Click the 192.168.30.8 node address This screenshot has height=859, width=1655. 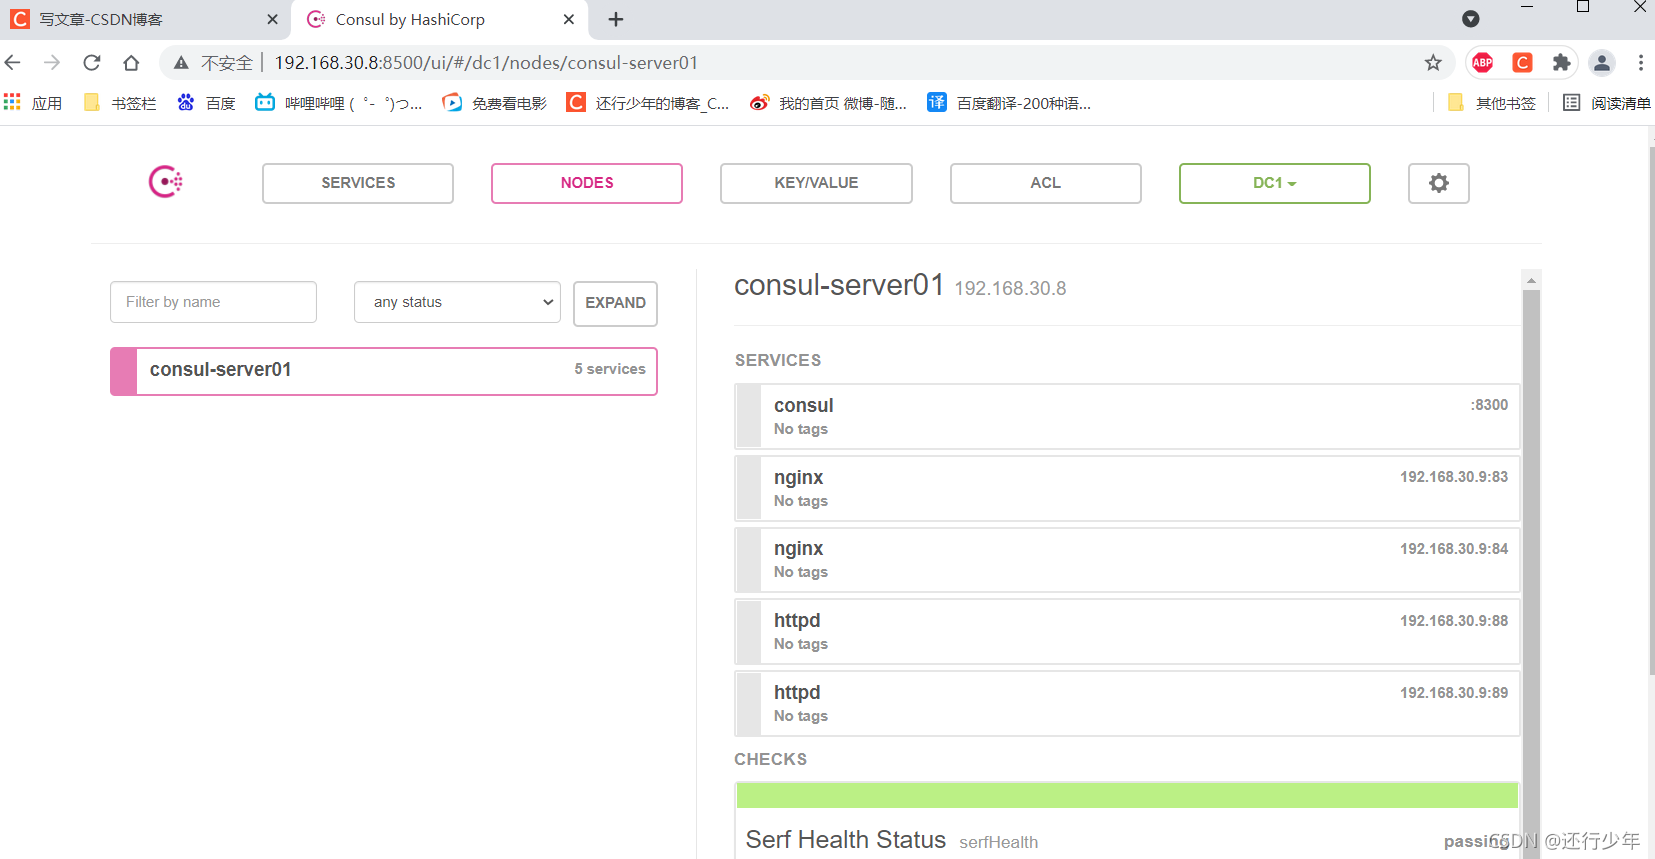[1010, 288]
